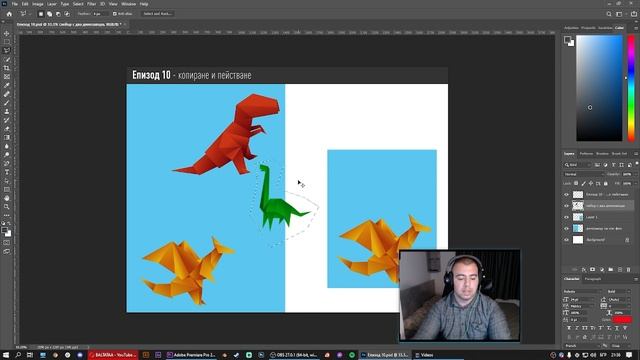Open the layer filter Kind dropdown
Screen dimensions: 640x360
[578, 165]
